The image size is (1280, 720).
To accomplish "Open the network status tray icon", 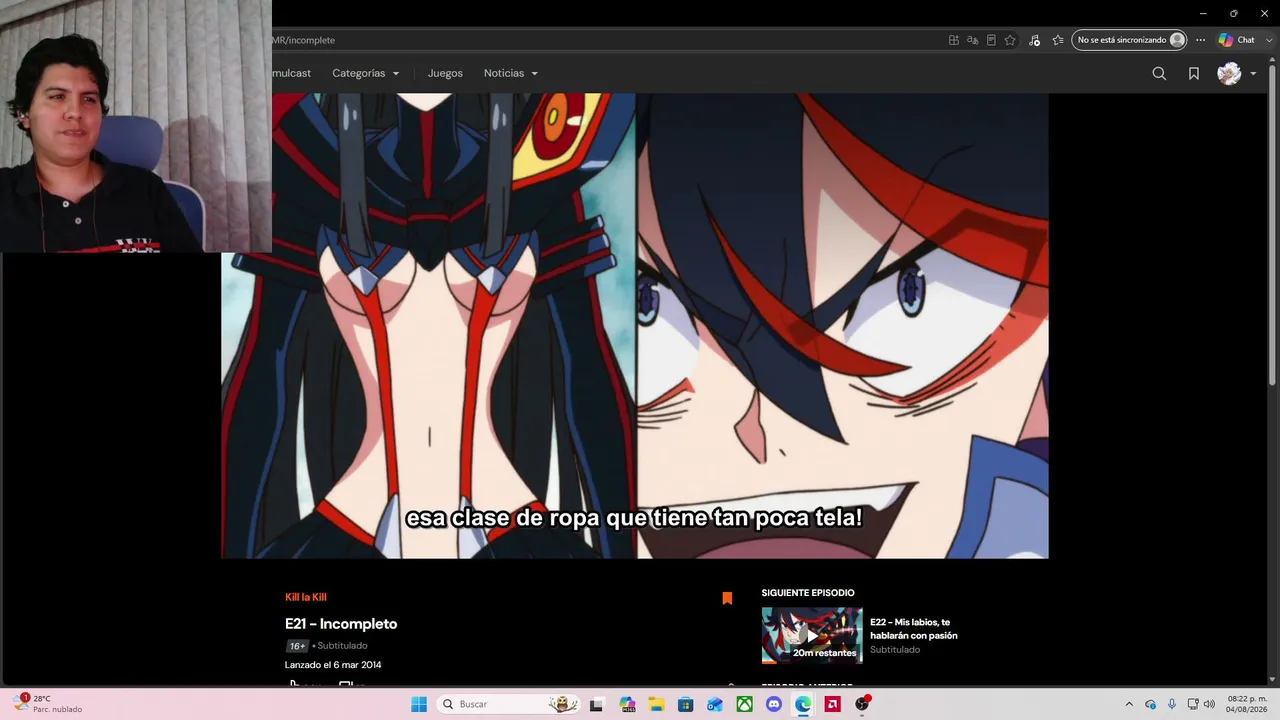I will click(x=1193, y=704).
